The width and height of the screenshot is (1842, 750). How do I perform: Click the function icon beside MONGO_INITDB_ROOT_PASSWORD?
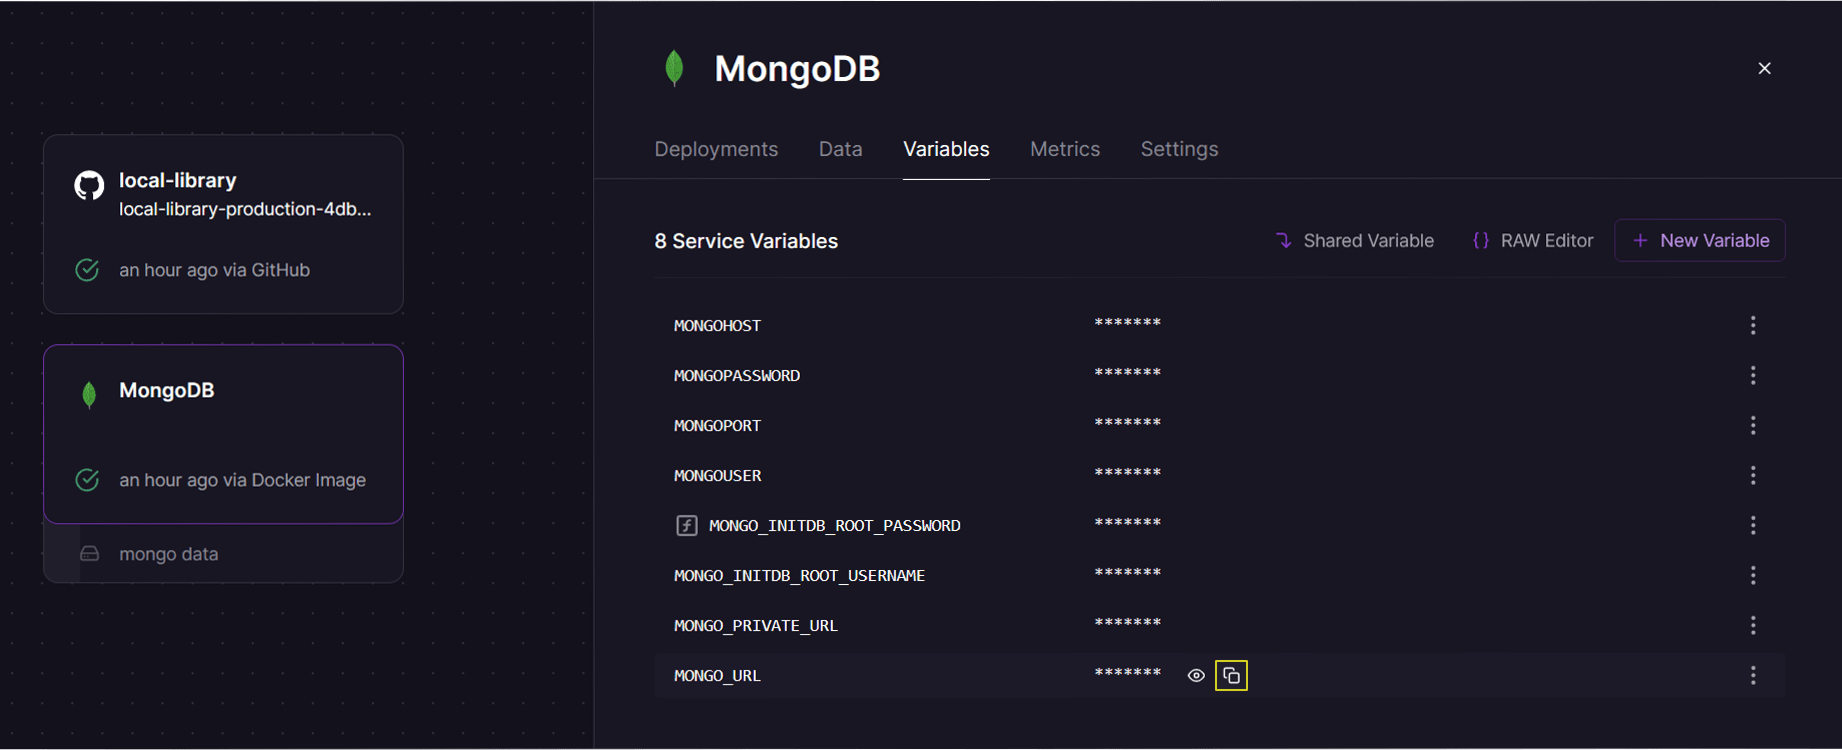coord(686,526)
